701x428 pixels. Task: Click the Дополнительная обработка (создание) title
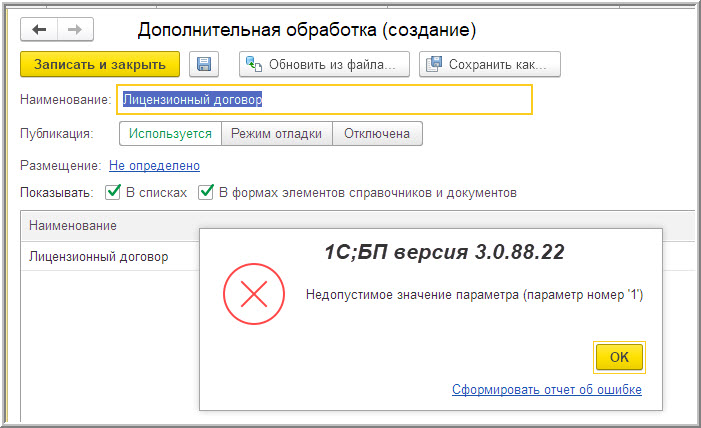tap(307, 30)
